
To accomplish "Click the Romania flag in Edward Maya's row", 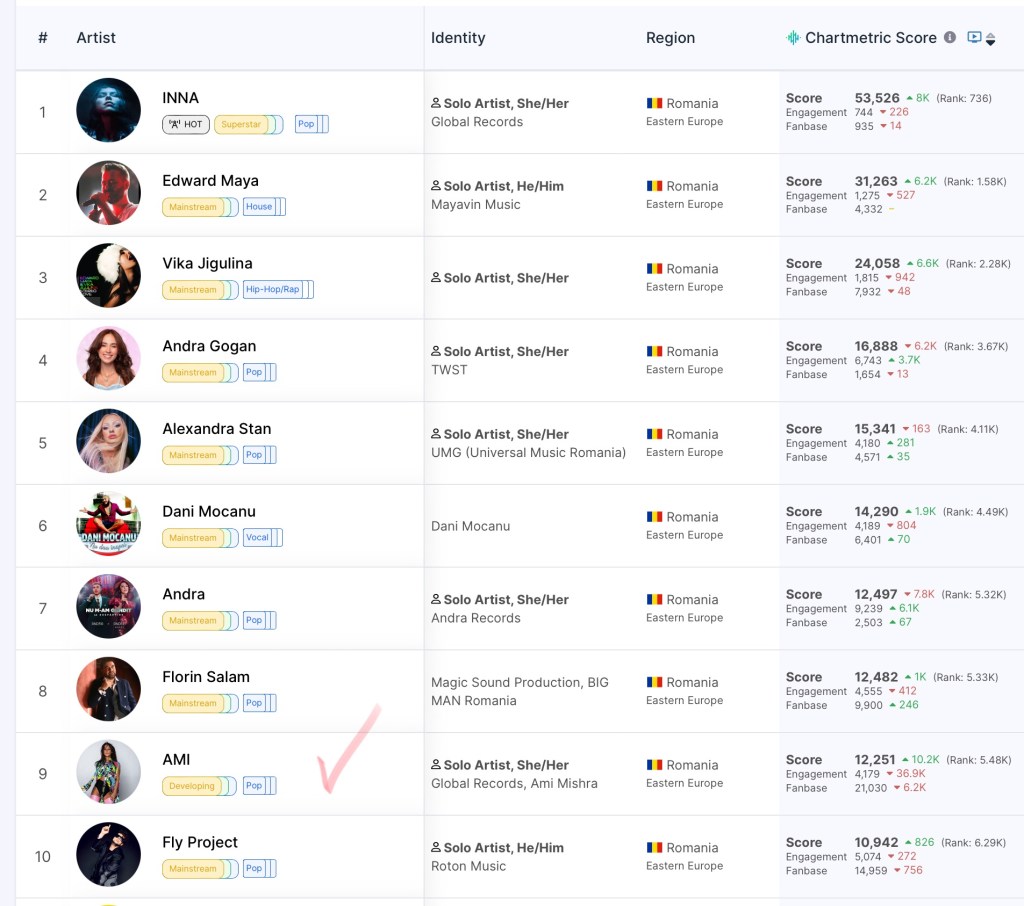I will (655, 186).
